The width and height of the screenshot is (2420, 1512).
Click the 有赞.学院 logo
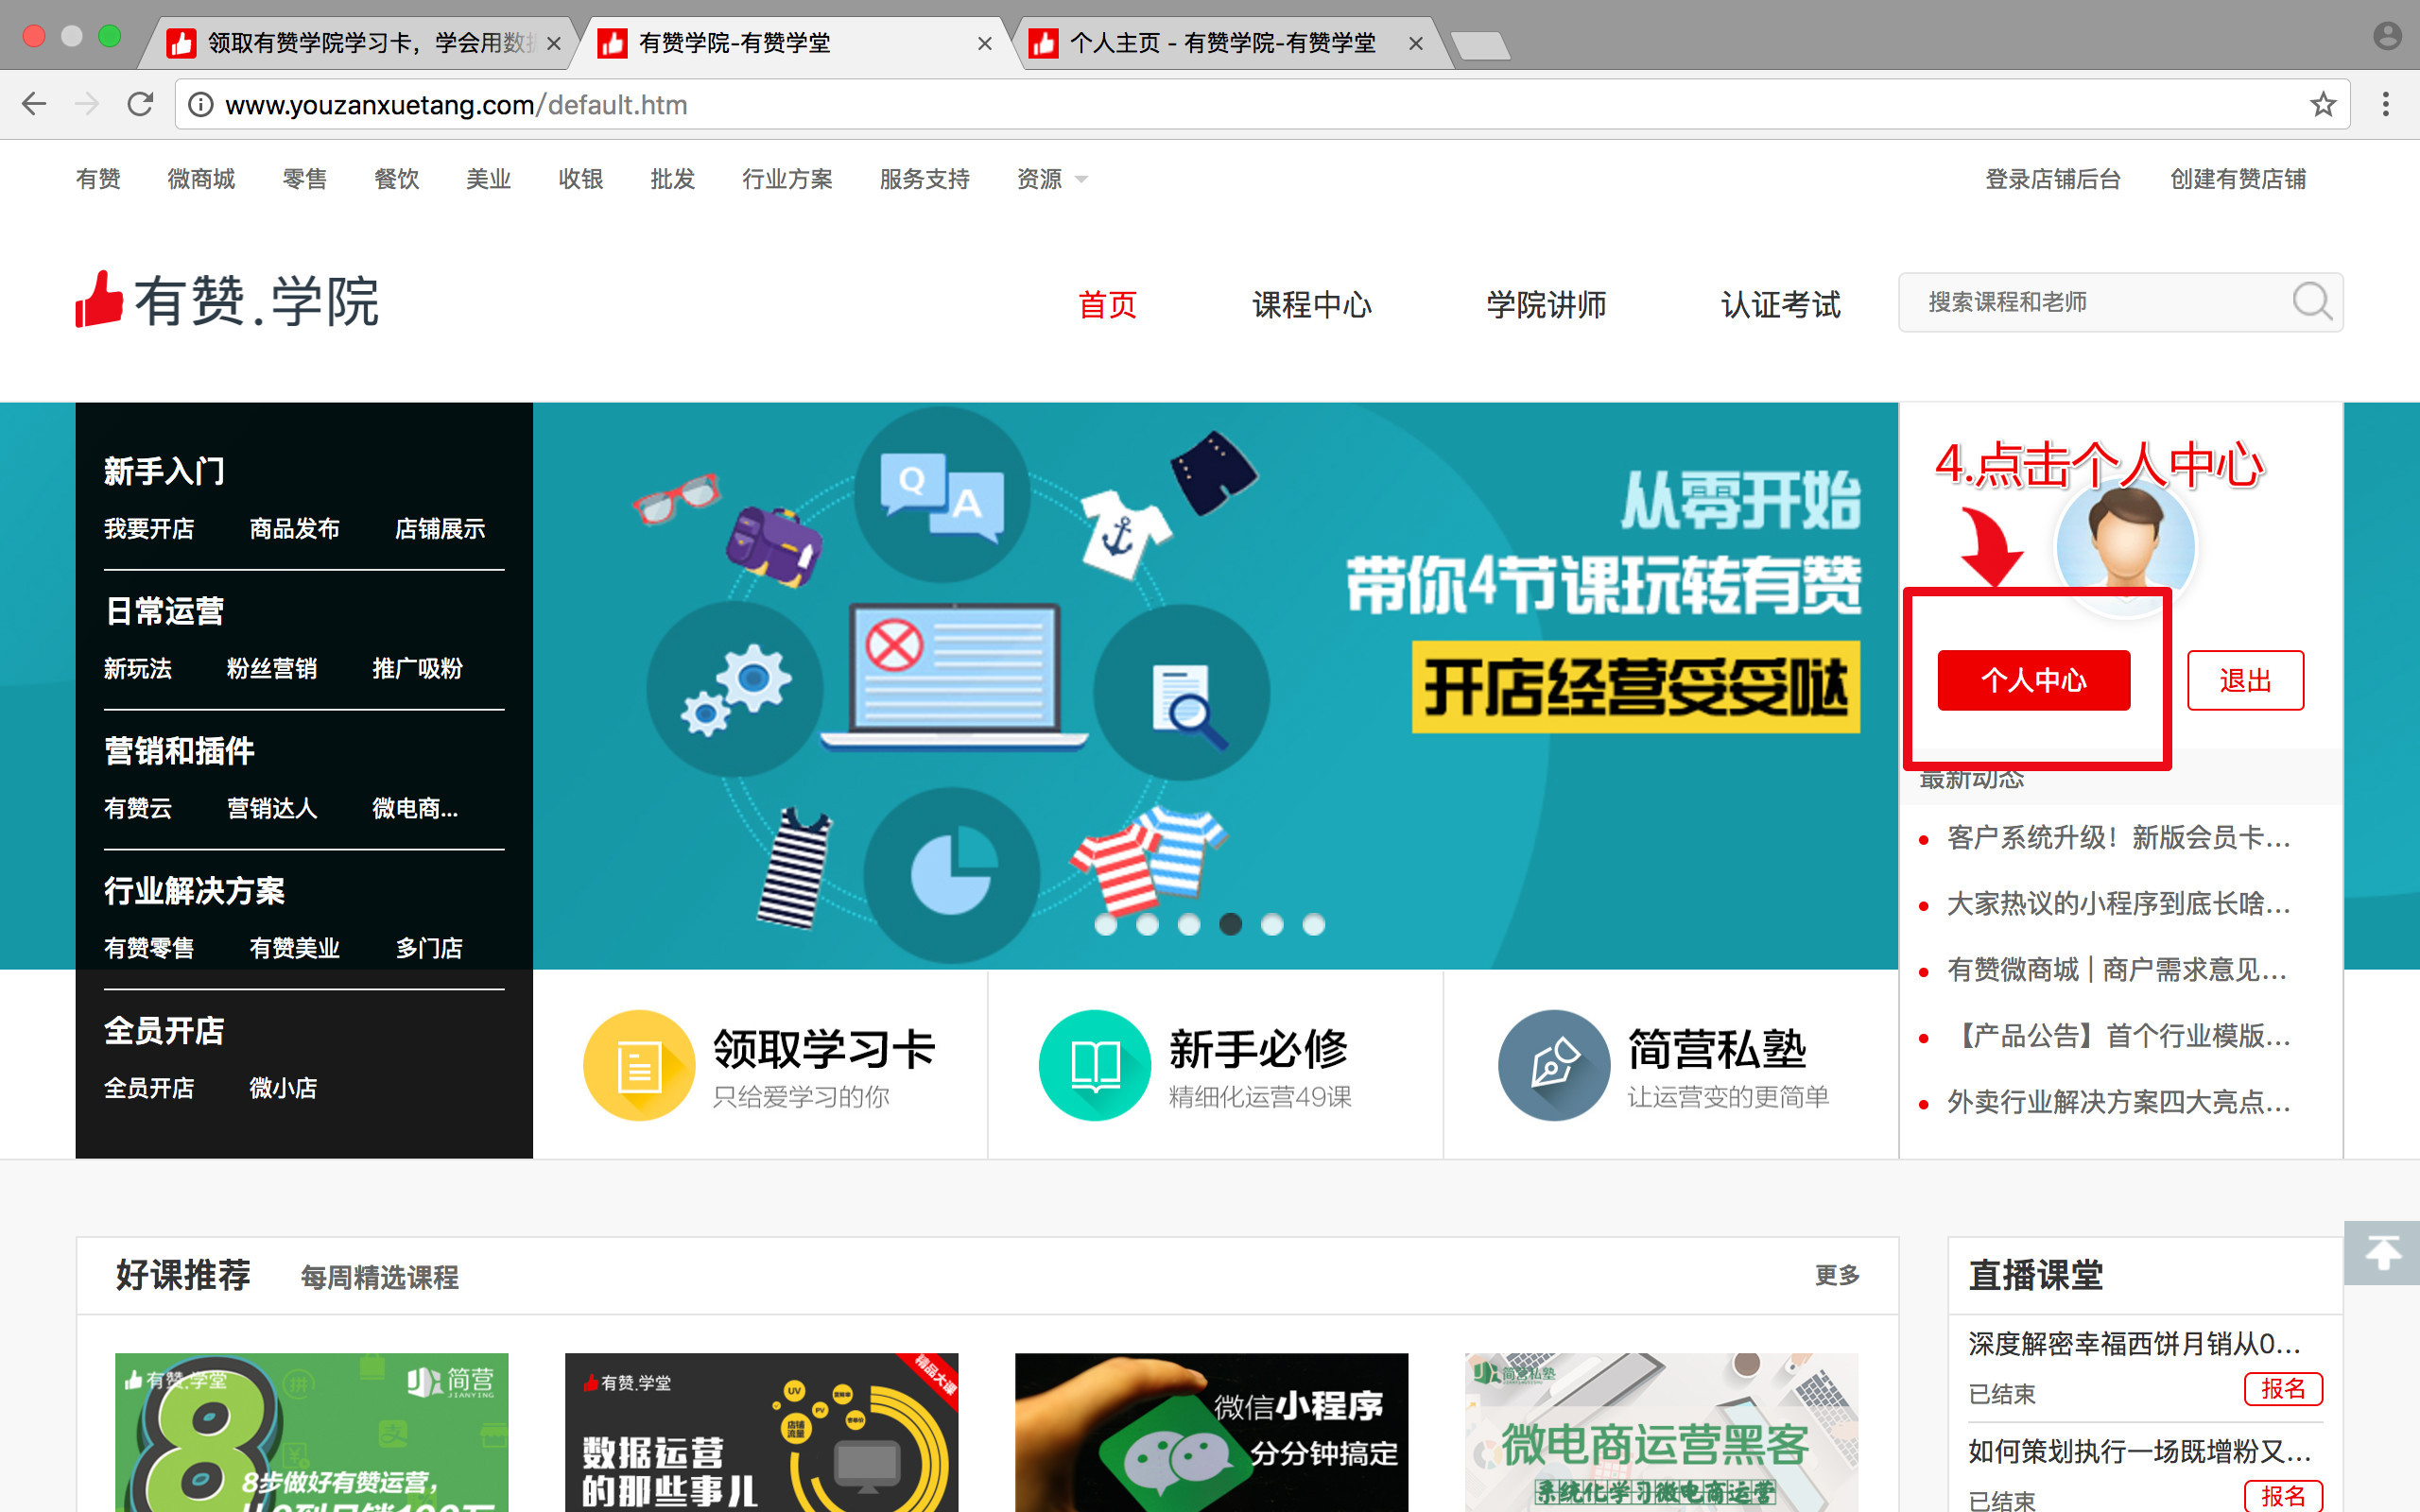227,300
